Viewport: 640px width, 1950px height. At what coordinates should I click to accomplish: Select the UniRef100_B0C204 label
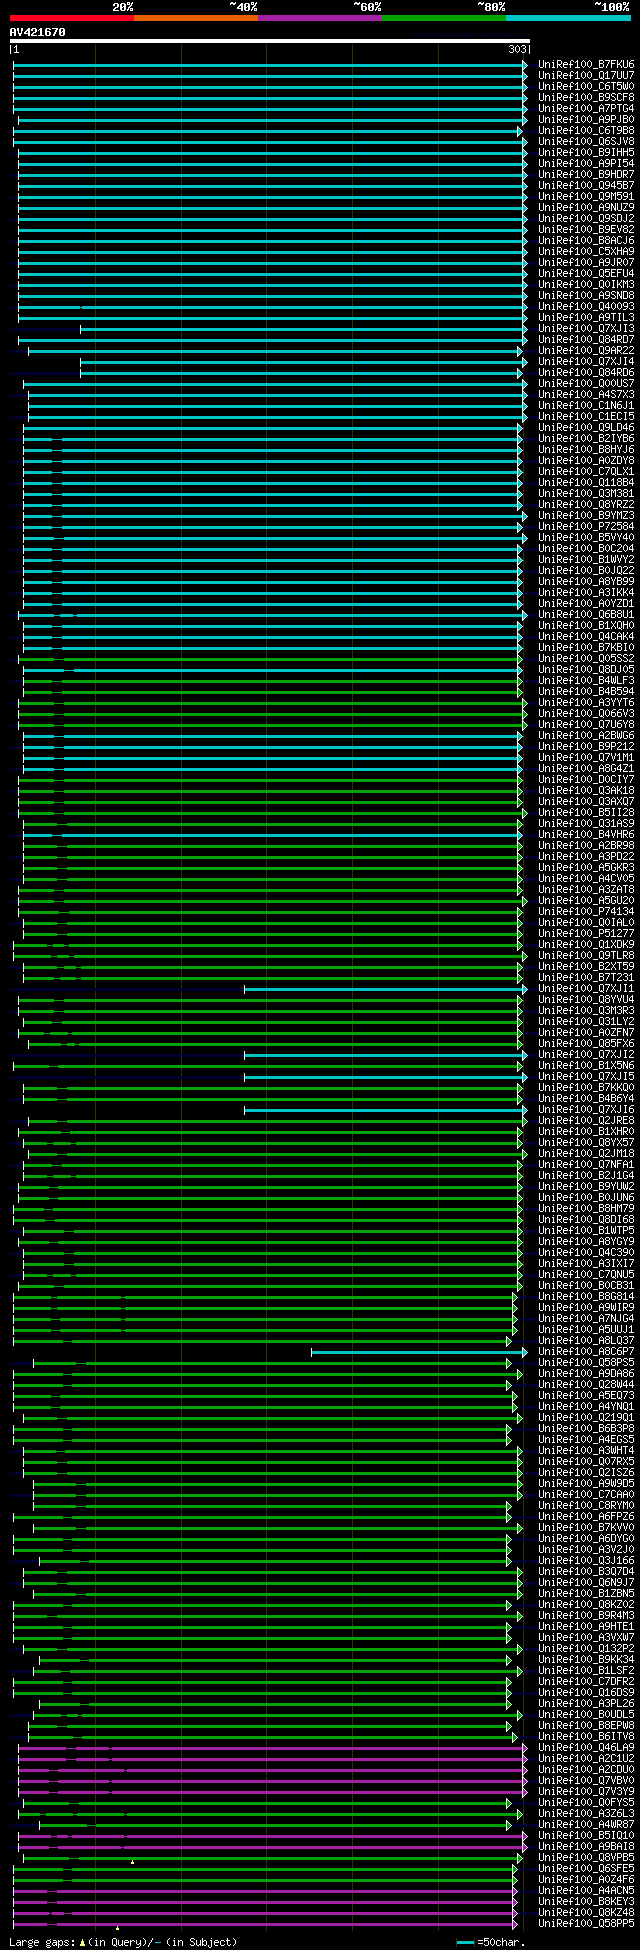[x=586, y=548]
